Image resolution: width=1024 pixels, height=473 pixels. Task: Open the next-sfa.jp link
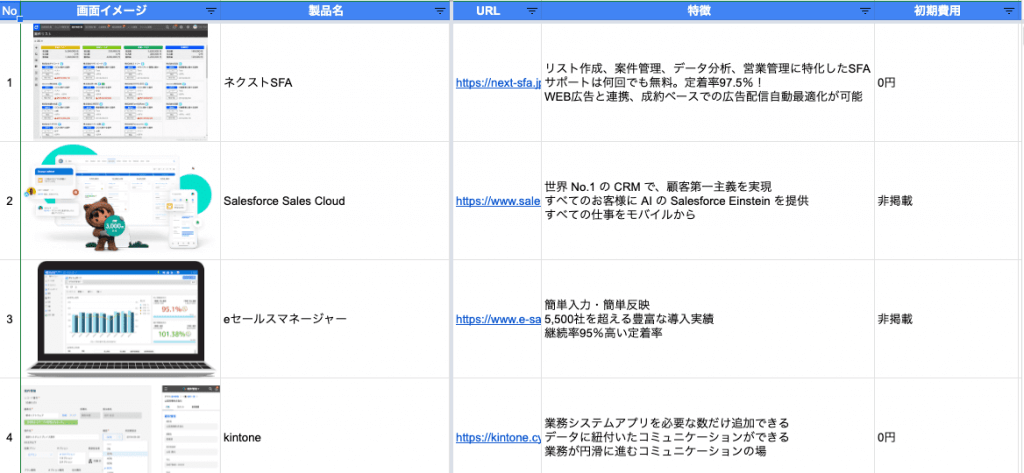pos(498,83)
